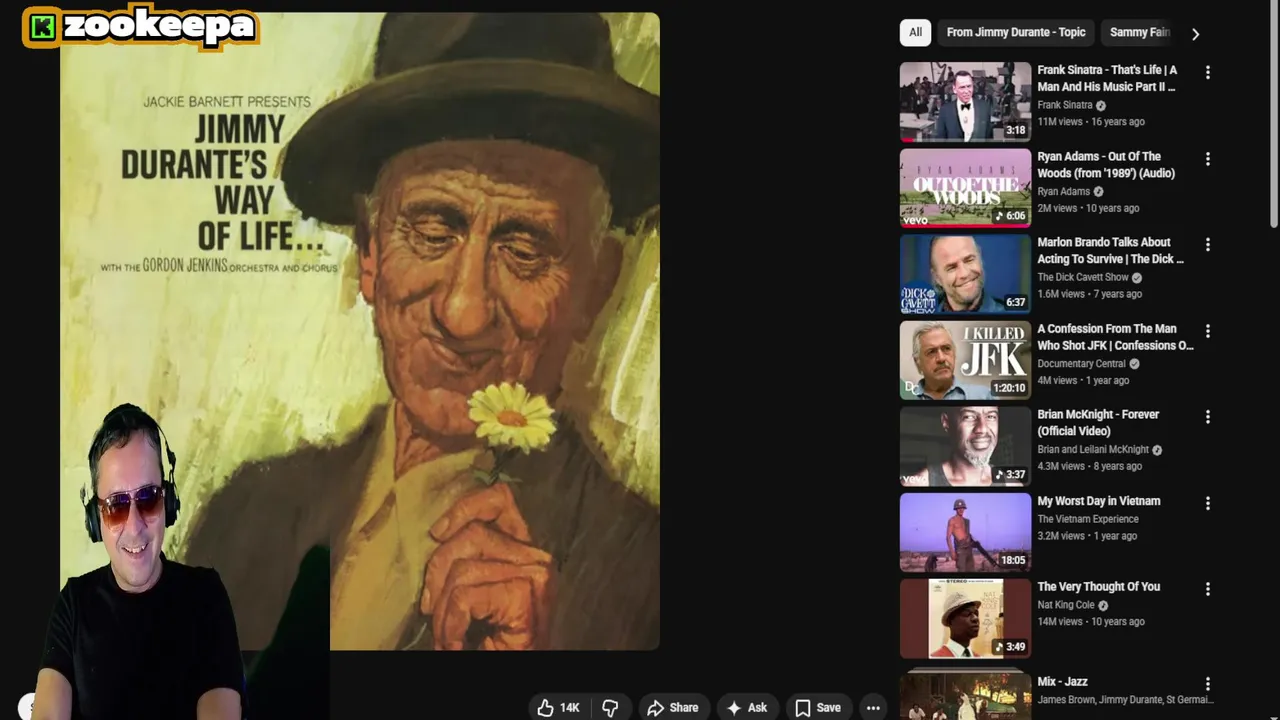Open title My Worst Day in Vietnam
The image size is (1280, 720).
pos(1099,501)
